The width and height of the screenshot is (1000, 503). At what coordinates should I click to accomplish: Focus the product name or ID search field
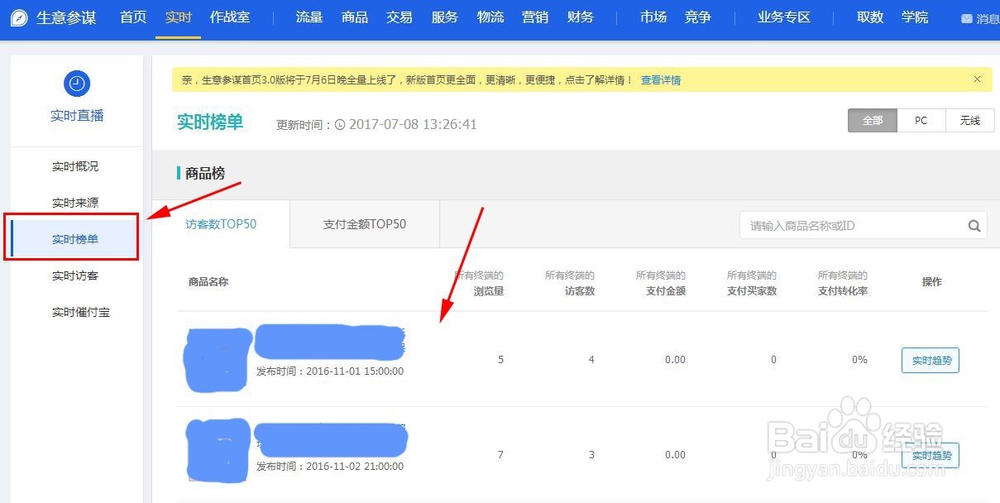[x=864, y=226]
